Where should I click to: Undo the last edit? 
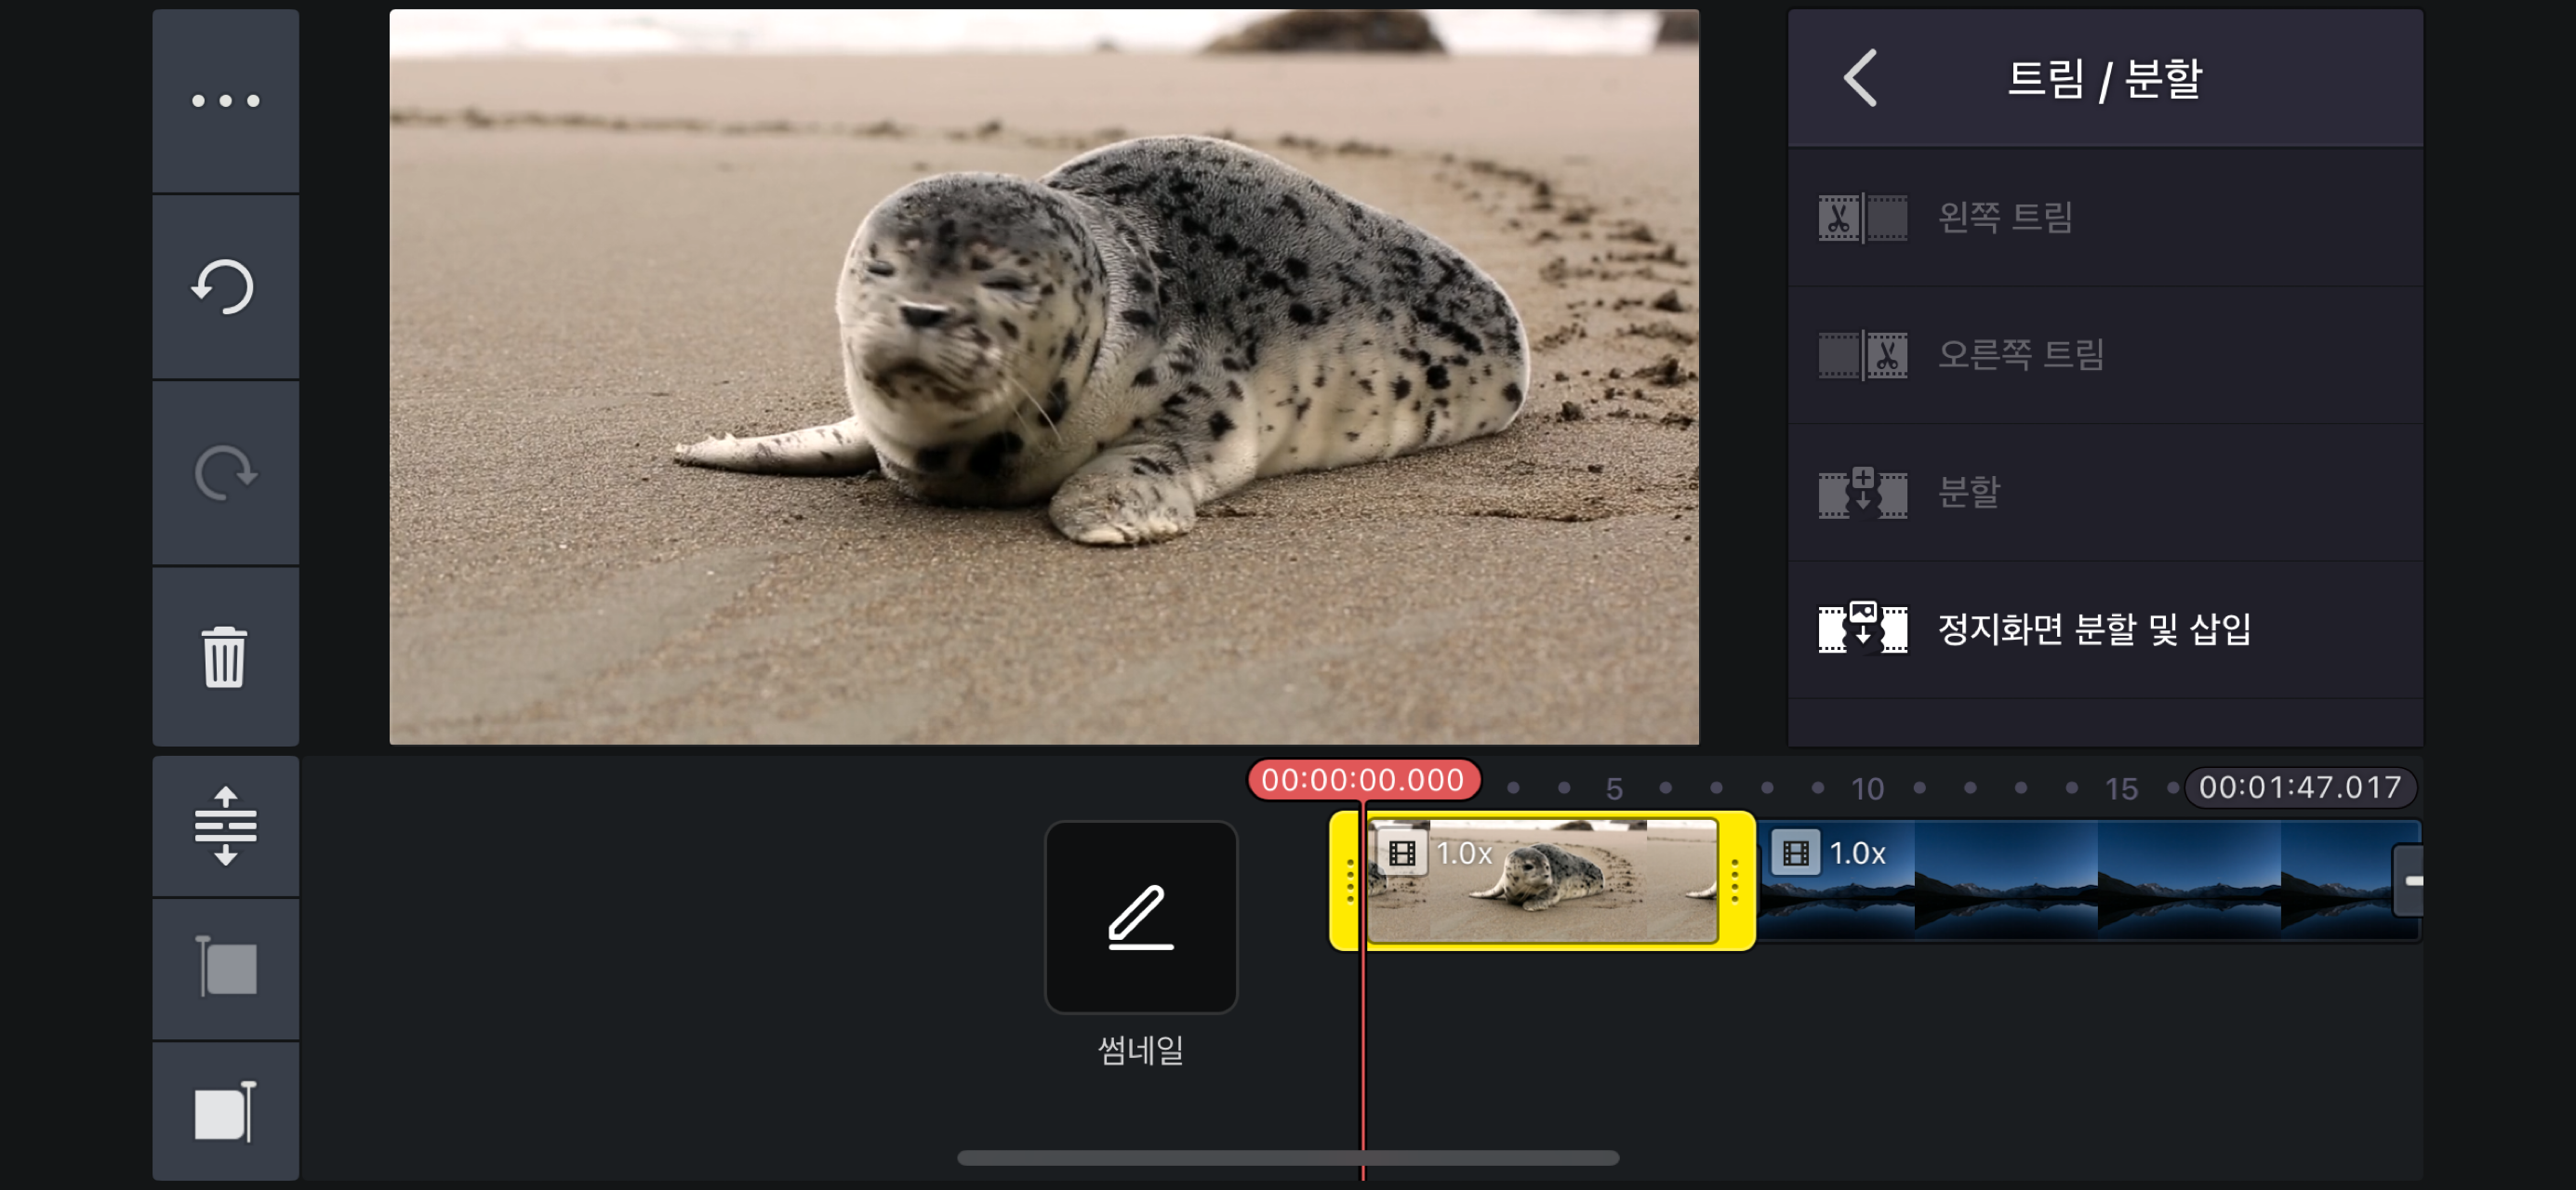click(225, 287)
